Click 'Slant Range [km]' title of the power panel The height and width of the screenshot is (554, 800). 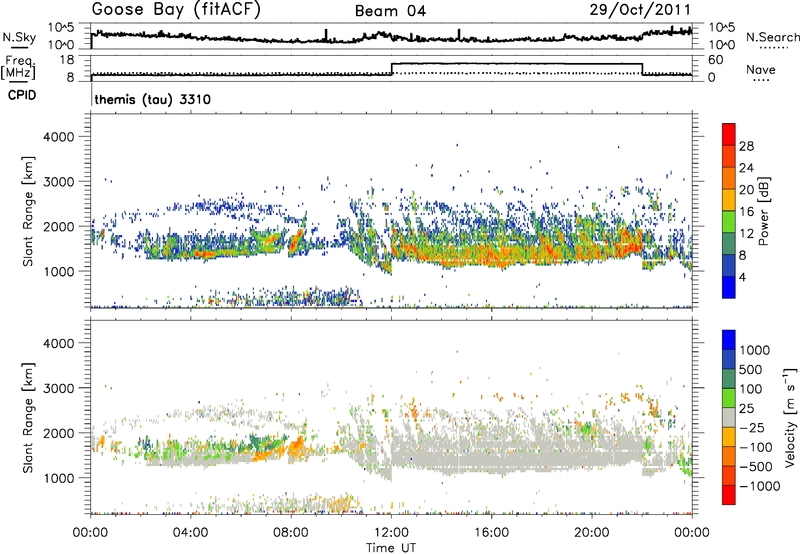point(28,211)
